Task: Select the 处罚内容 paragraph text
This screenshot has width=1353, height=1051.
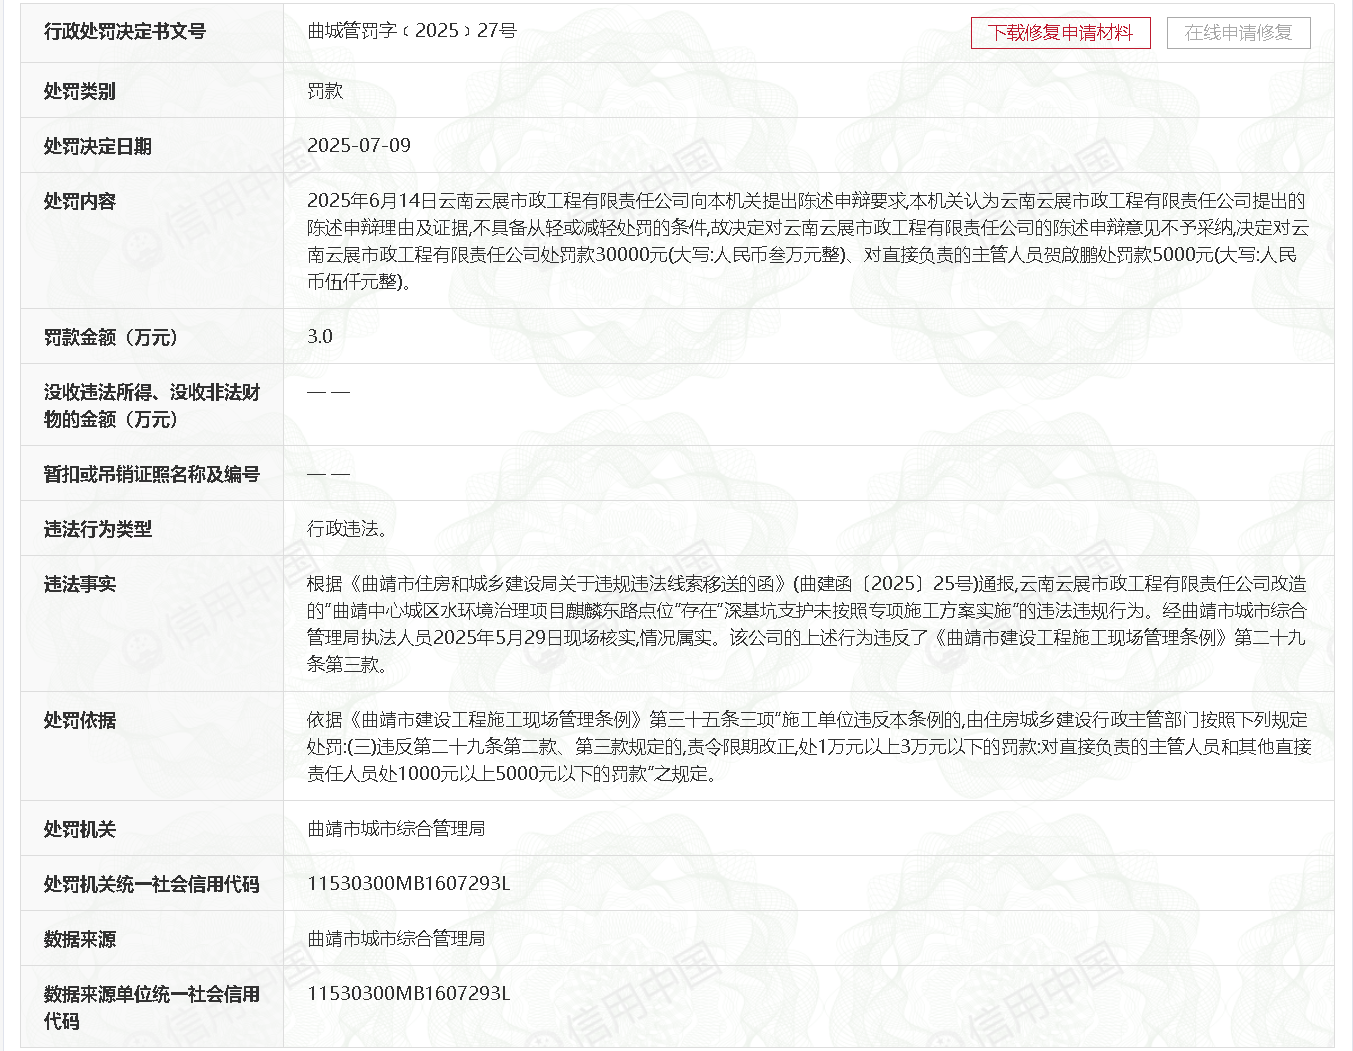Action: 807,241
